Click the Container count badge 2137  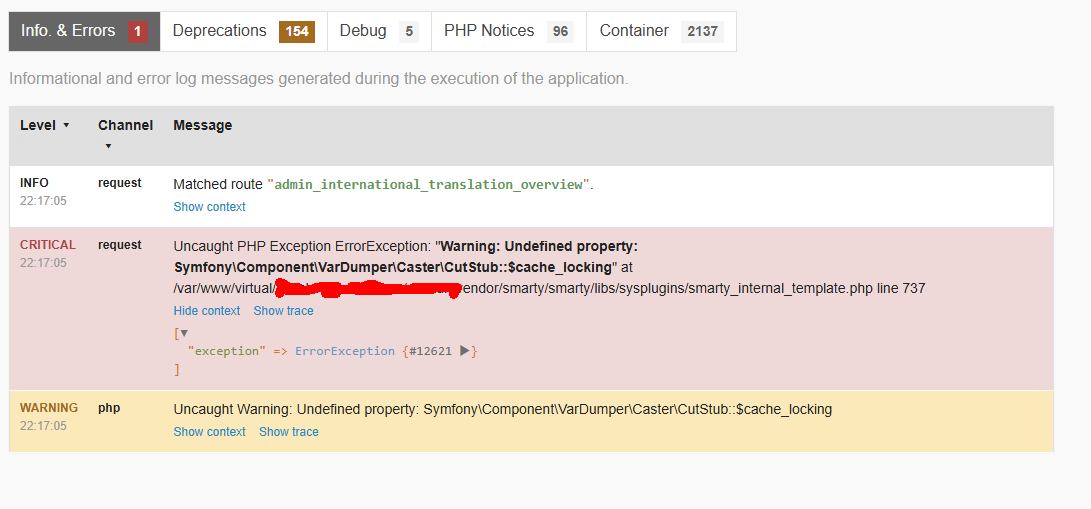702,31
